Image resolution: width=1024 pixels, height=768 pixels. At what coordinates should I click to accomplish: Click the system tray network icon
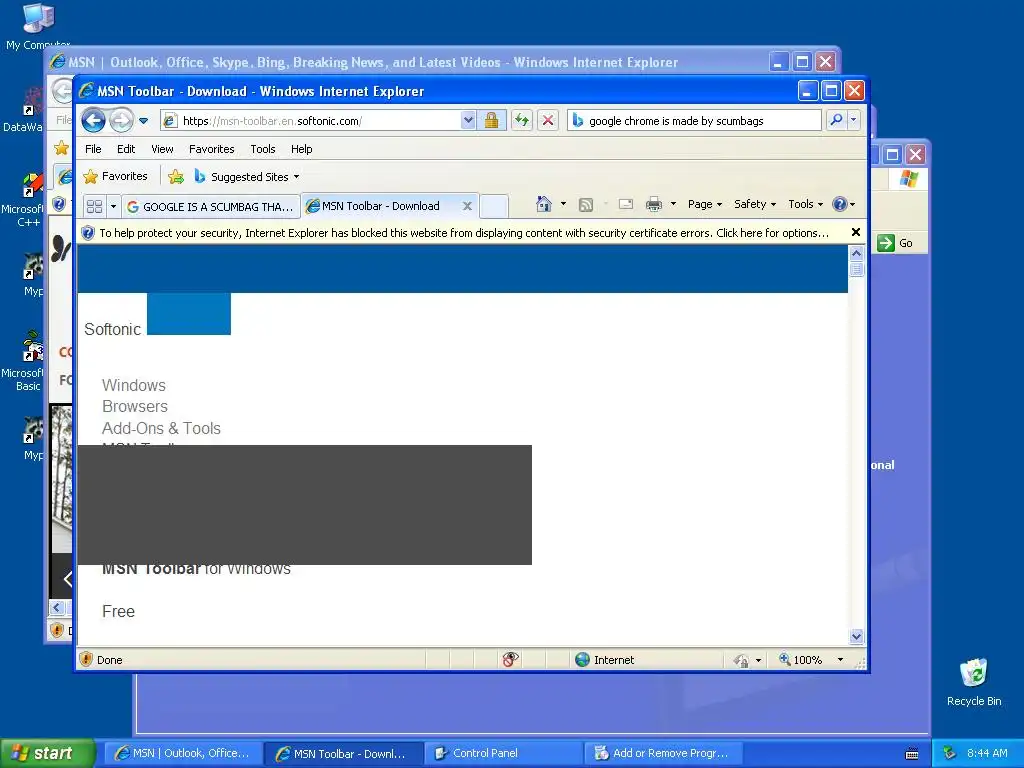point(949,753)
